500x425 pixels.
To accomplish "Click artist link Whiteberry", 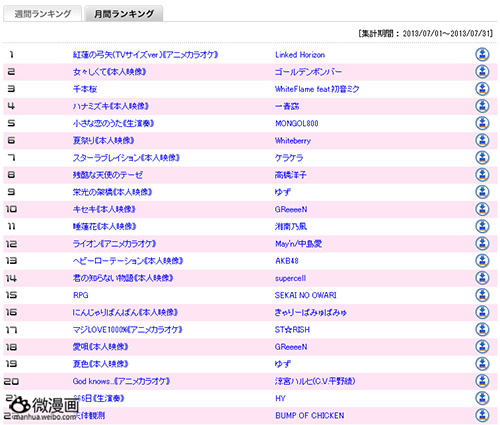I will coord(293,141).
